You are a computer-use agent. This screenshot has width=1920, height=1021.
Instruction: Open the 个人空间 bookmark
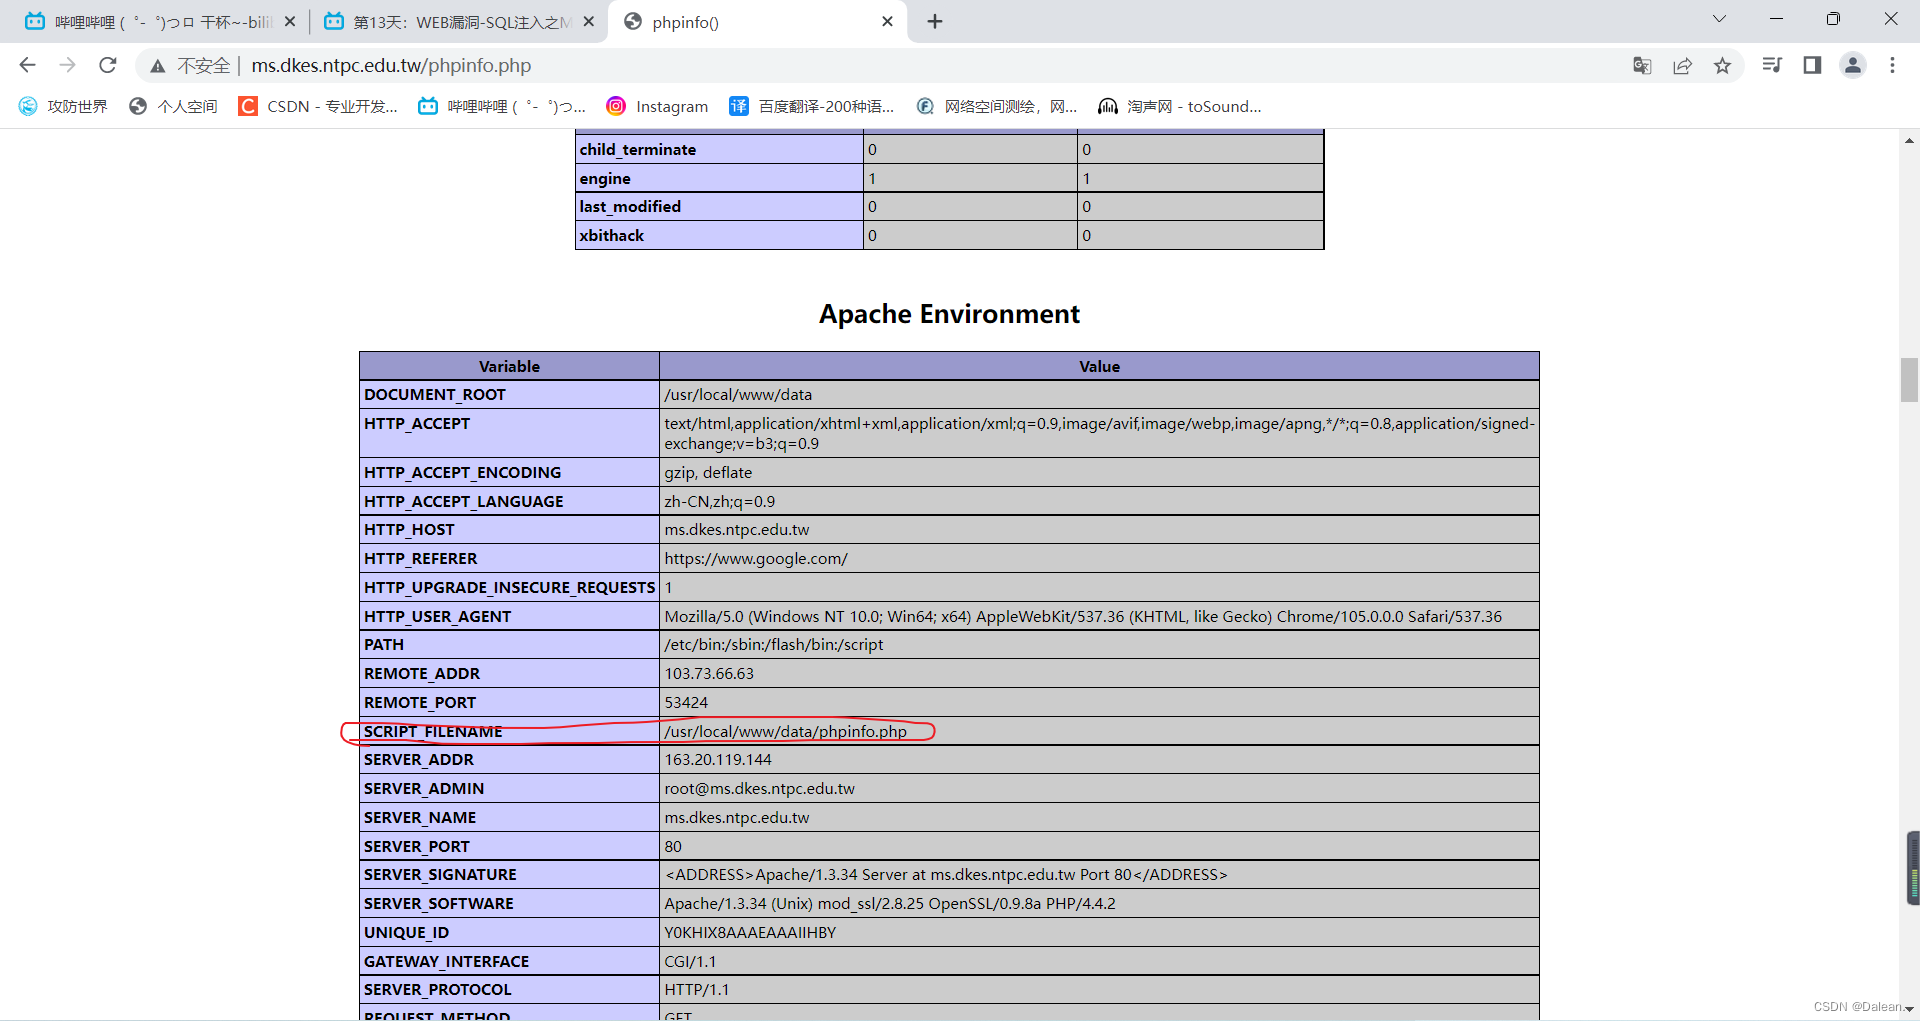(173, 106)
